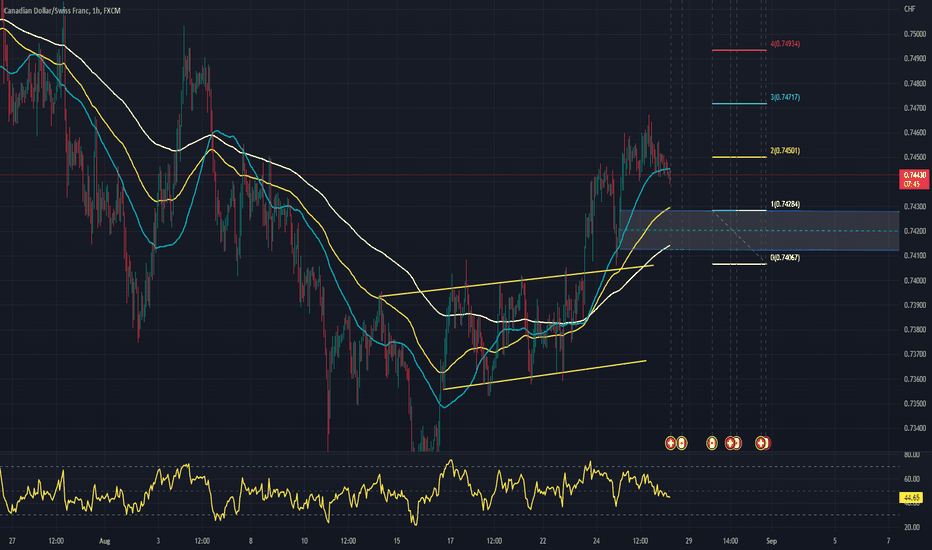Click the chart title Canadian Dollar/Swiss Franc
The height and width of the screenshot is (550, 932).
[45, 11]
